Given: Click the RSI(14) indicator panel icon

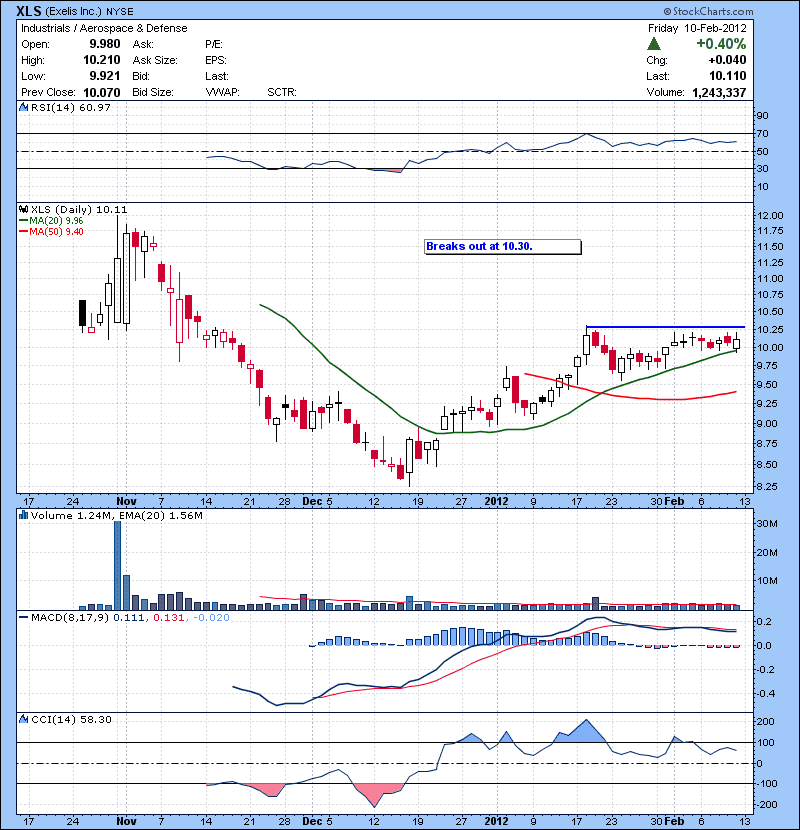Looking at the screenshot, I should click(23, 107).
